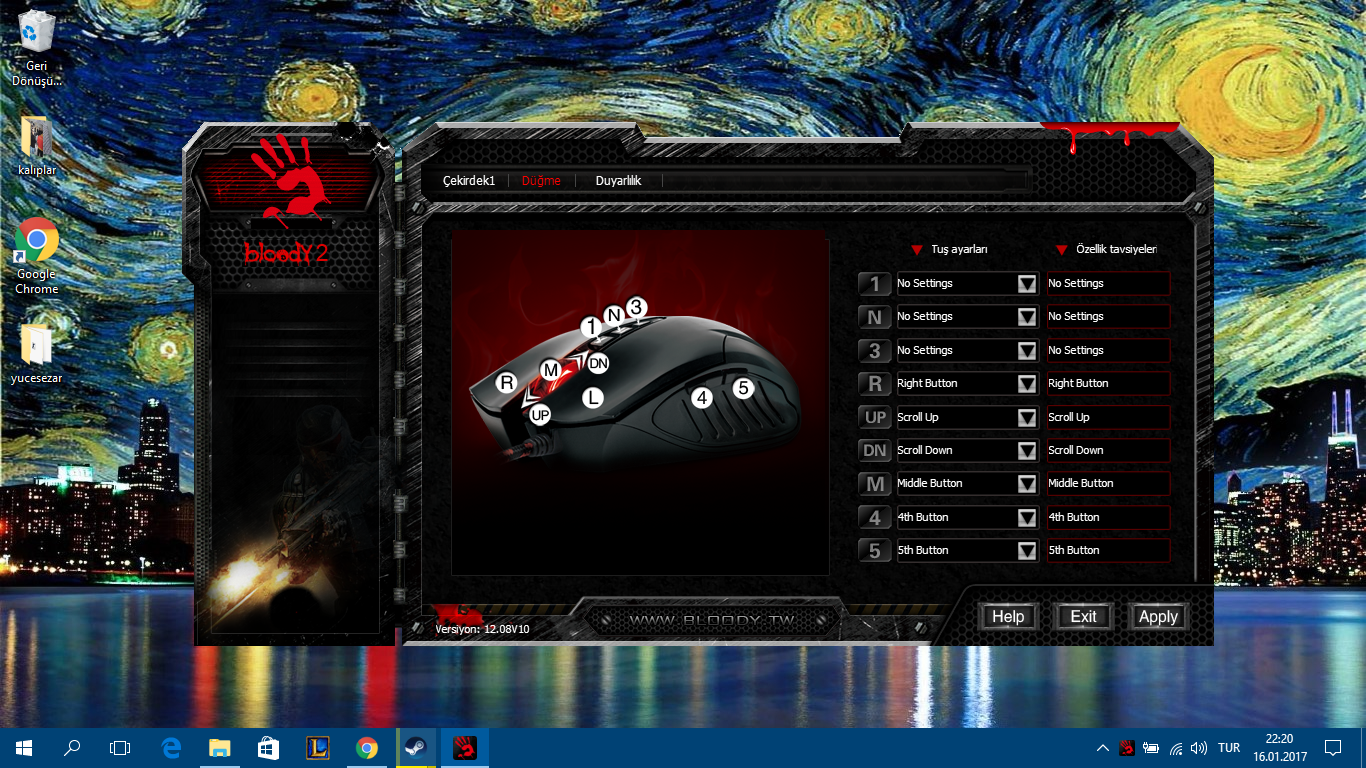Click Middle Button recommendation field
Screen dimensions: 1366x768
pyautogui.click(x=1108, y=484)
